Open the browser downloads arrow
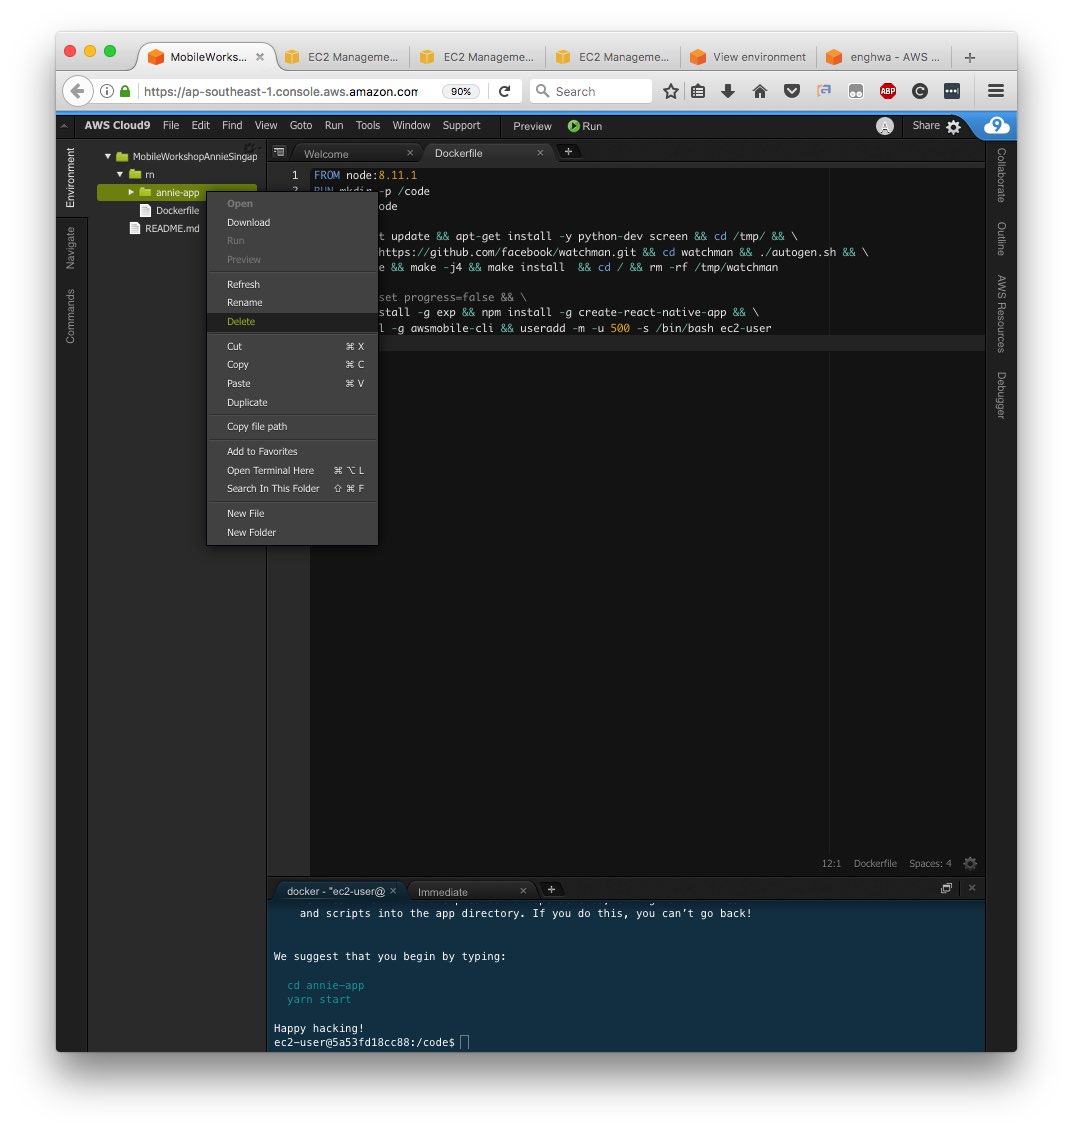1073x1132 pixels. (x=728, y=91)
